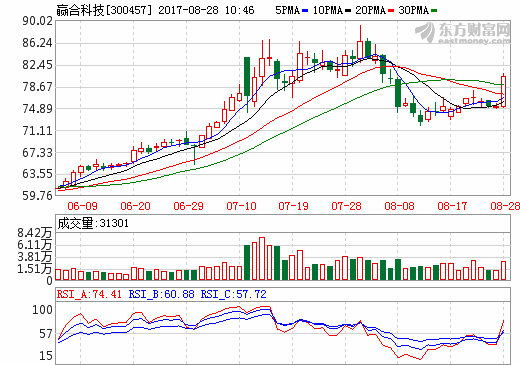
Task: Click the tallest red bar in volume chart
Action: (x=262, y=258)
